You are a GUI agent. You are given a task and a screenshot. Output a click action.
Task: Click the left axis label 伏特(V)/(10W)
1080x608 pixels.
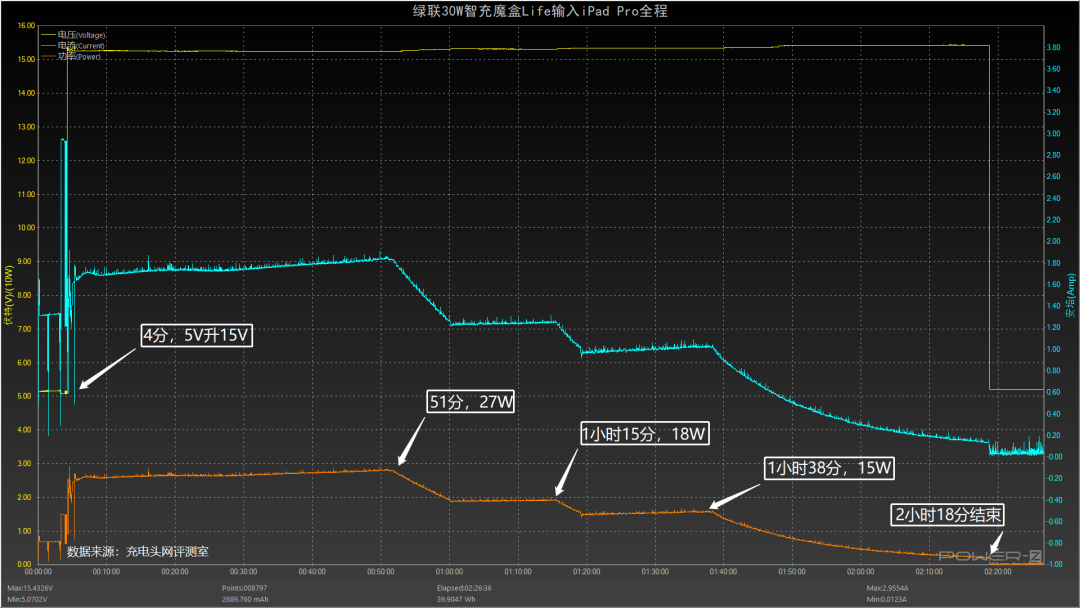9,295
